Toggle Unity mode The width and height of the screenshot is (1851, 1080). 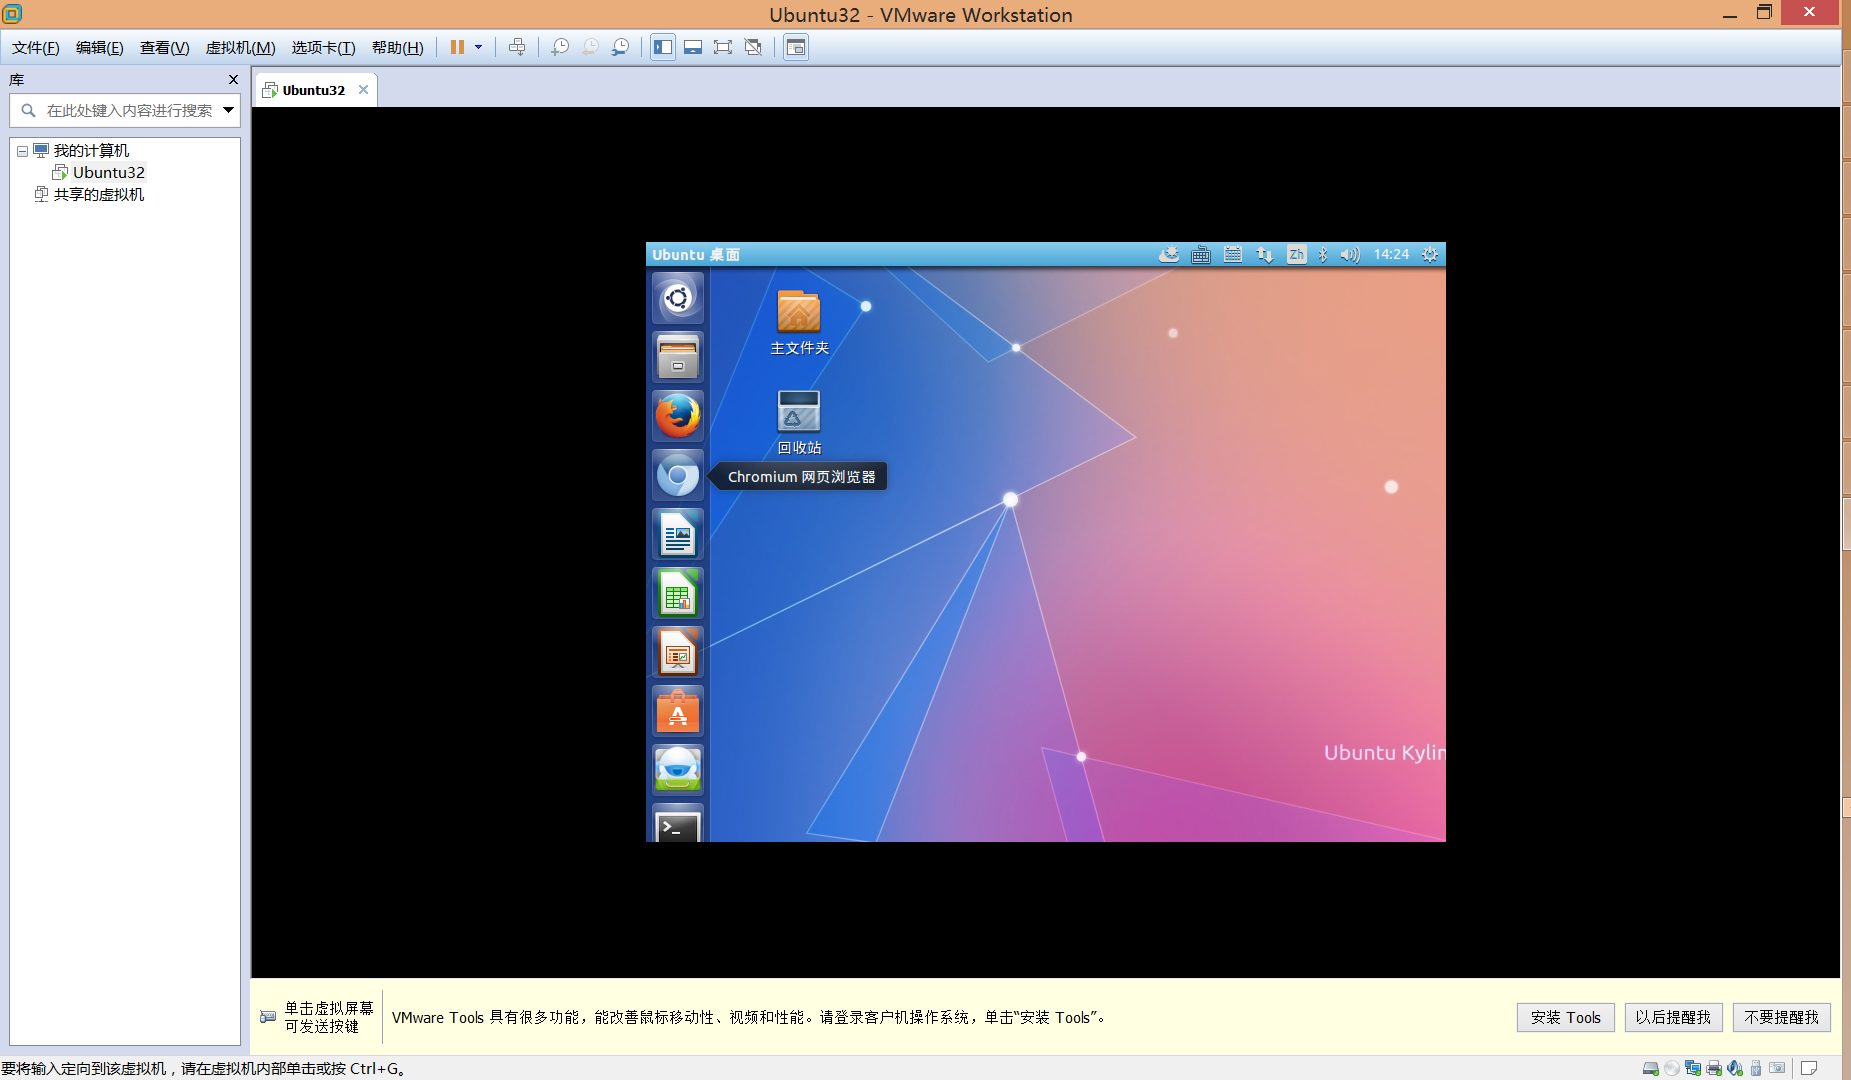[x=753, y=47]
